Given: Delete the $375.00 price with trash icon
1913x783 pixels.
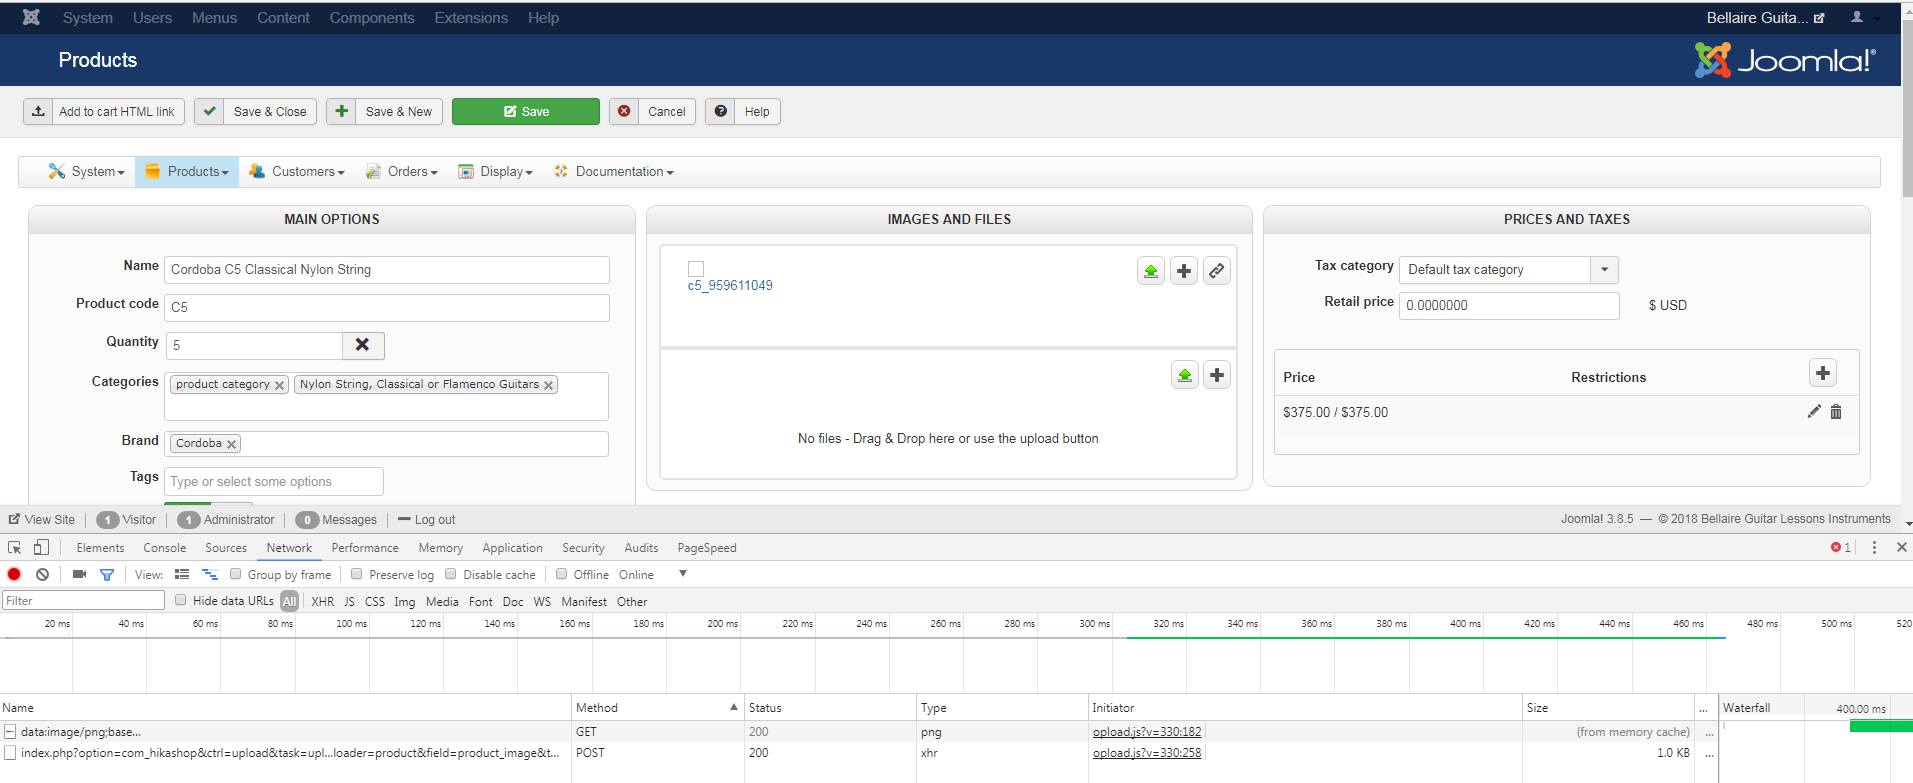Looking at the screenshot, I should coord(1836,412).
